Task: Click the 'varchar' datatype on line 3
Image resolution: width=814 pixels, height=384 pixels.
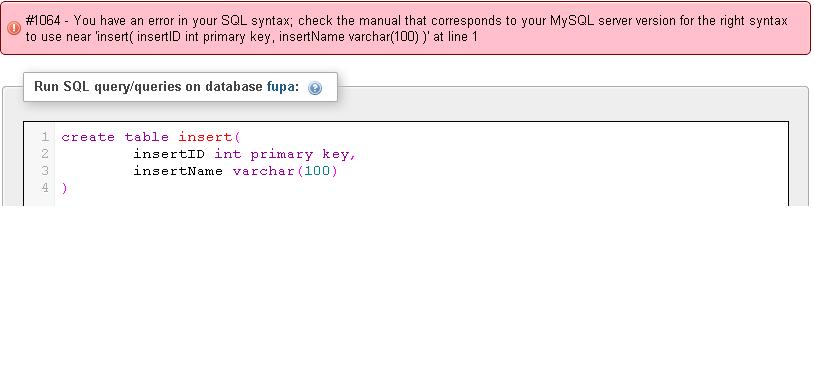Action: [264, 171]
